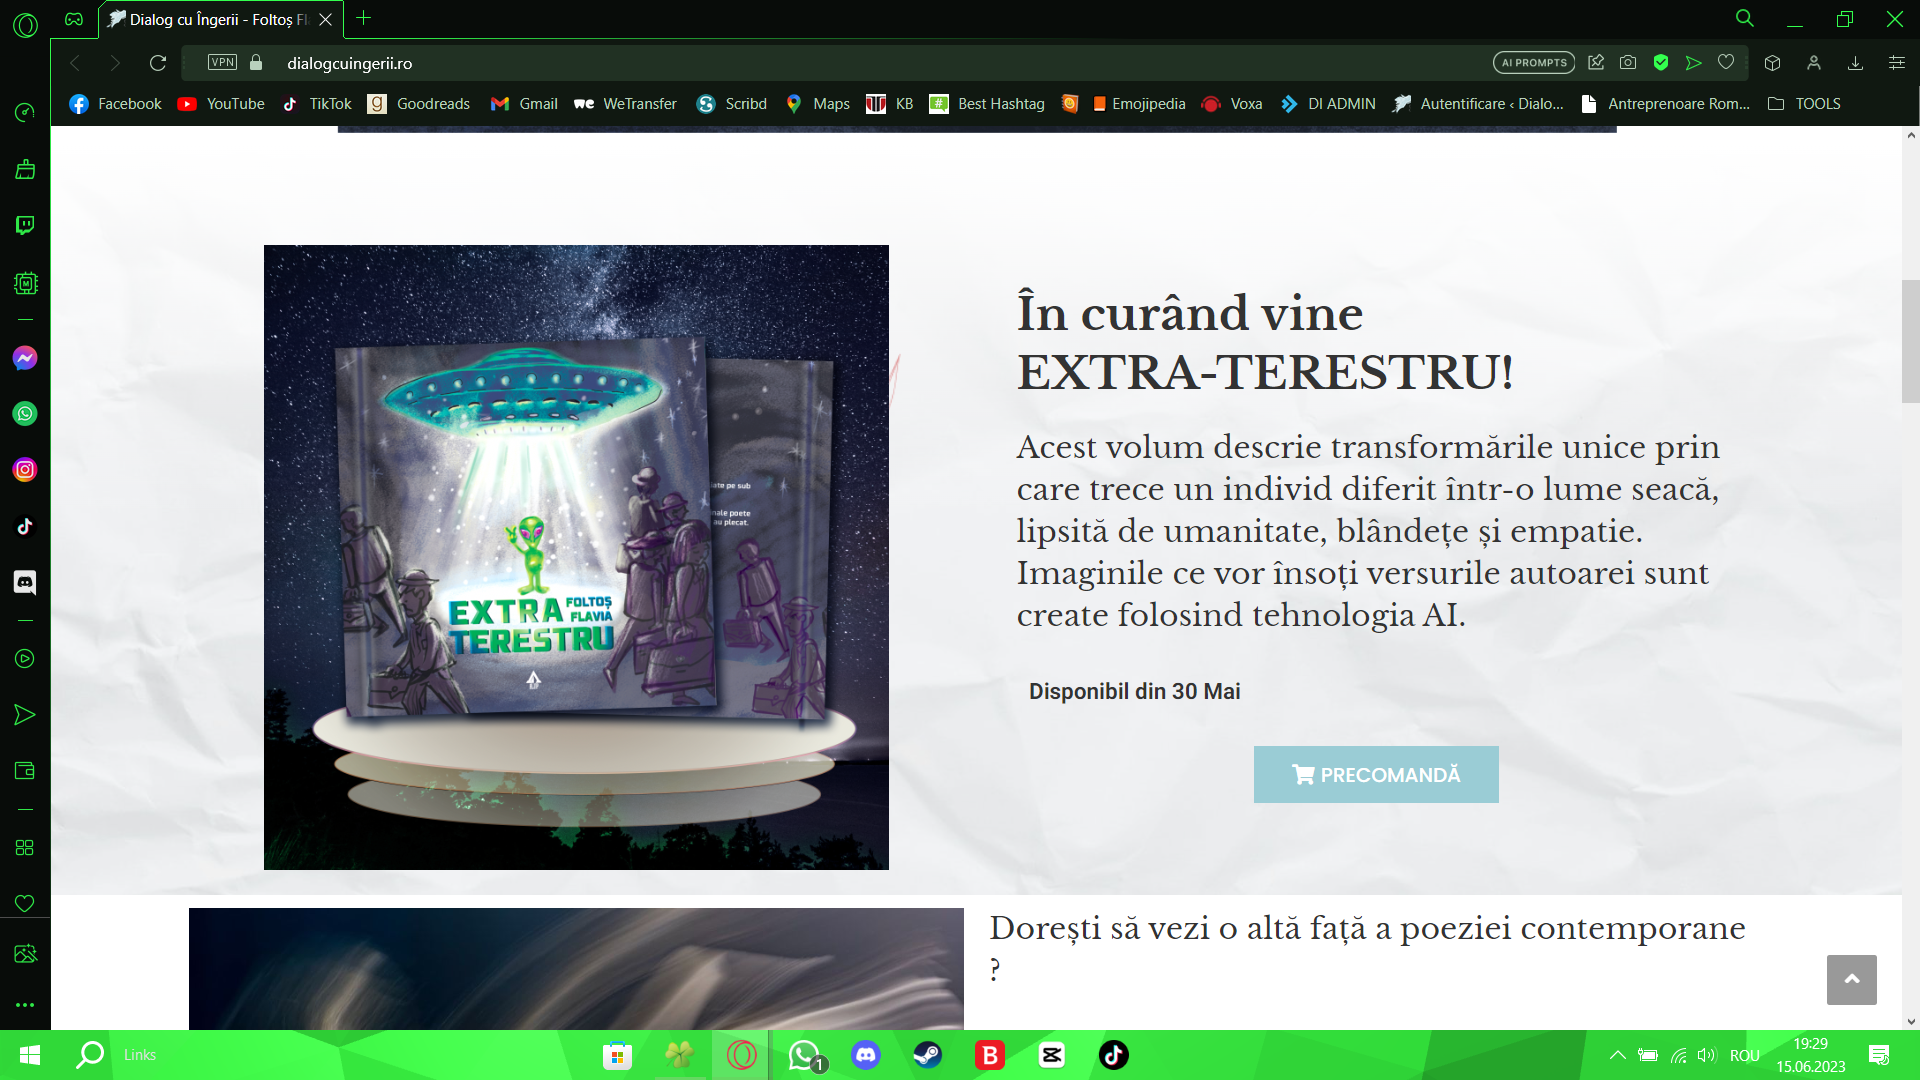Add the page to bookmarks with the heart icon
This screenshot has height=1080, width=1920.
tap(1726, 63)
